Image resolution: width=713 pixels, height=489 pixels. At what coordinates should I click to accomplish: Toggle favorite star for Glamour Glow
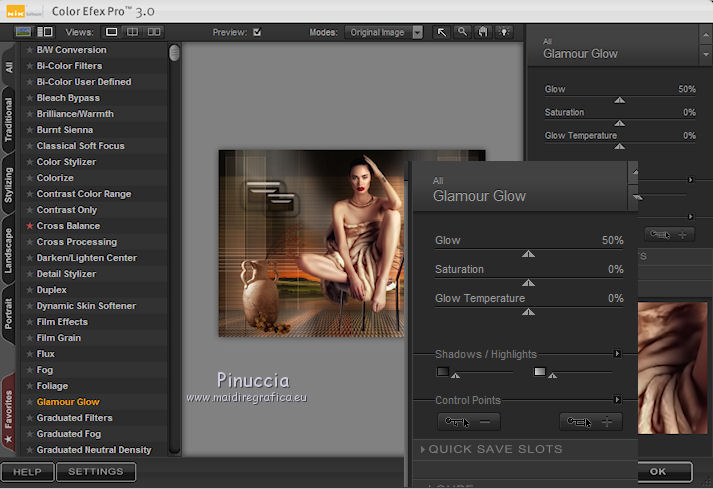[29, 402]
